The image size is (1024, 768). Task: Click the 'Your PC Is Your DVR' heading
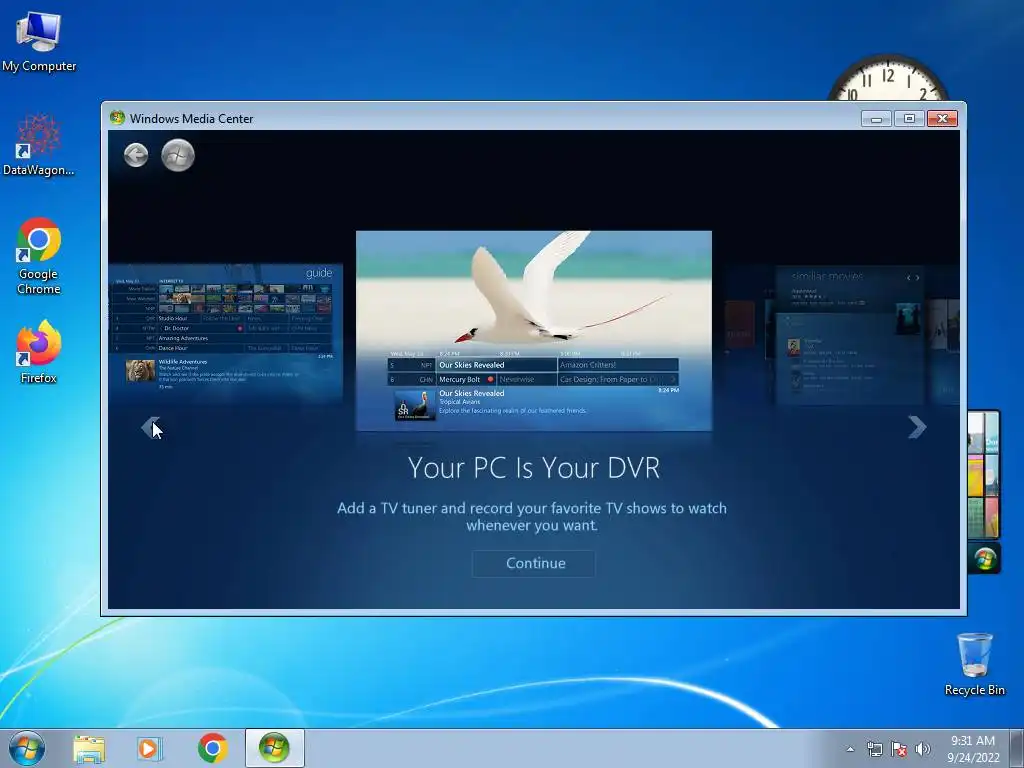534,468
